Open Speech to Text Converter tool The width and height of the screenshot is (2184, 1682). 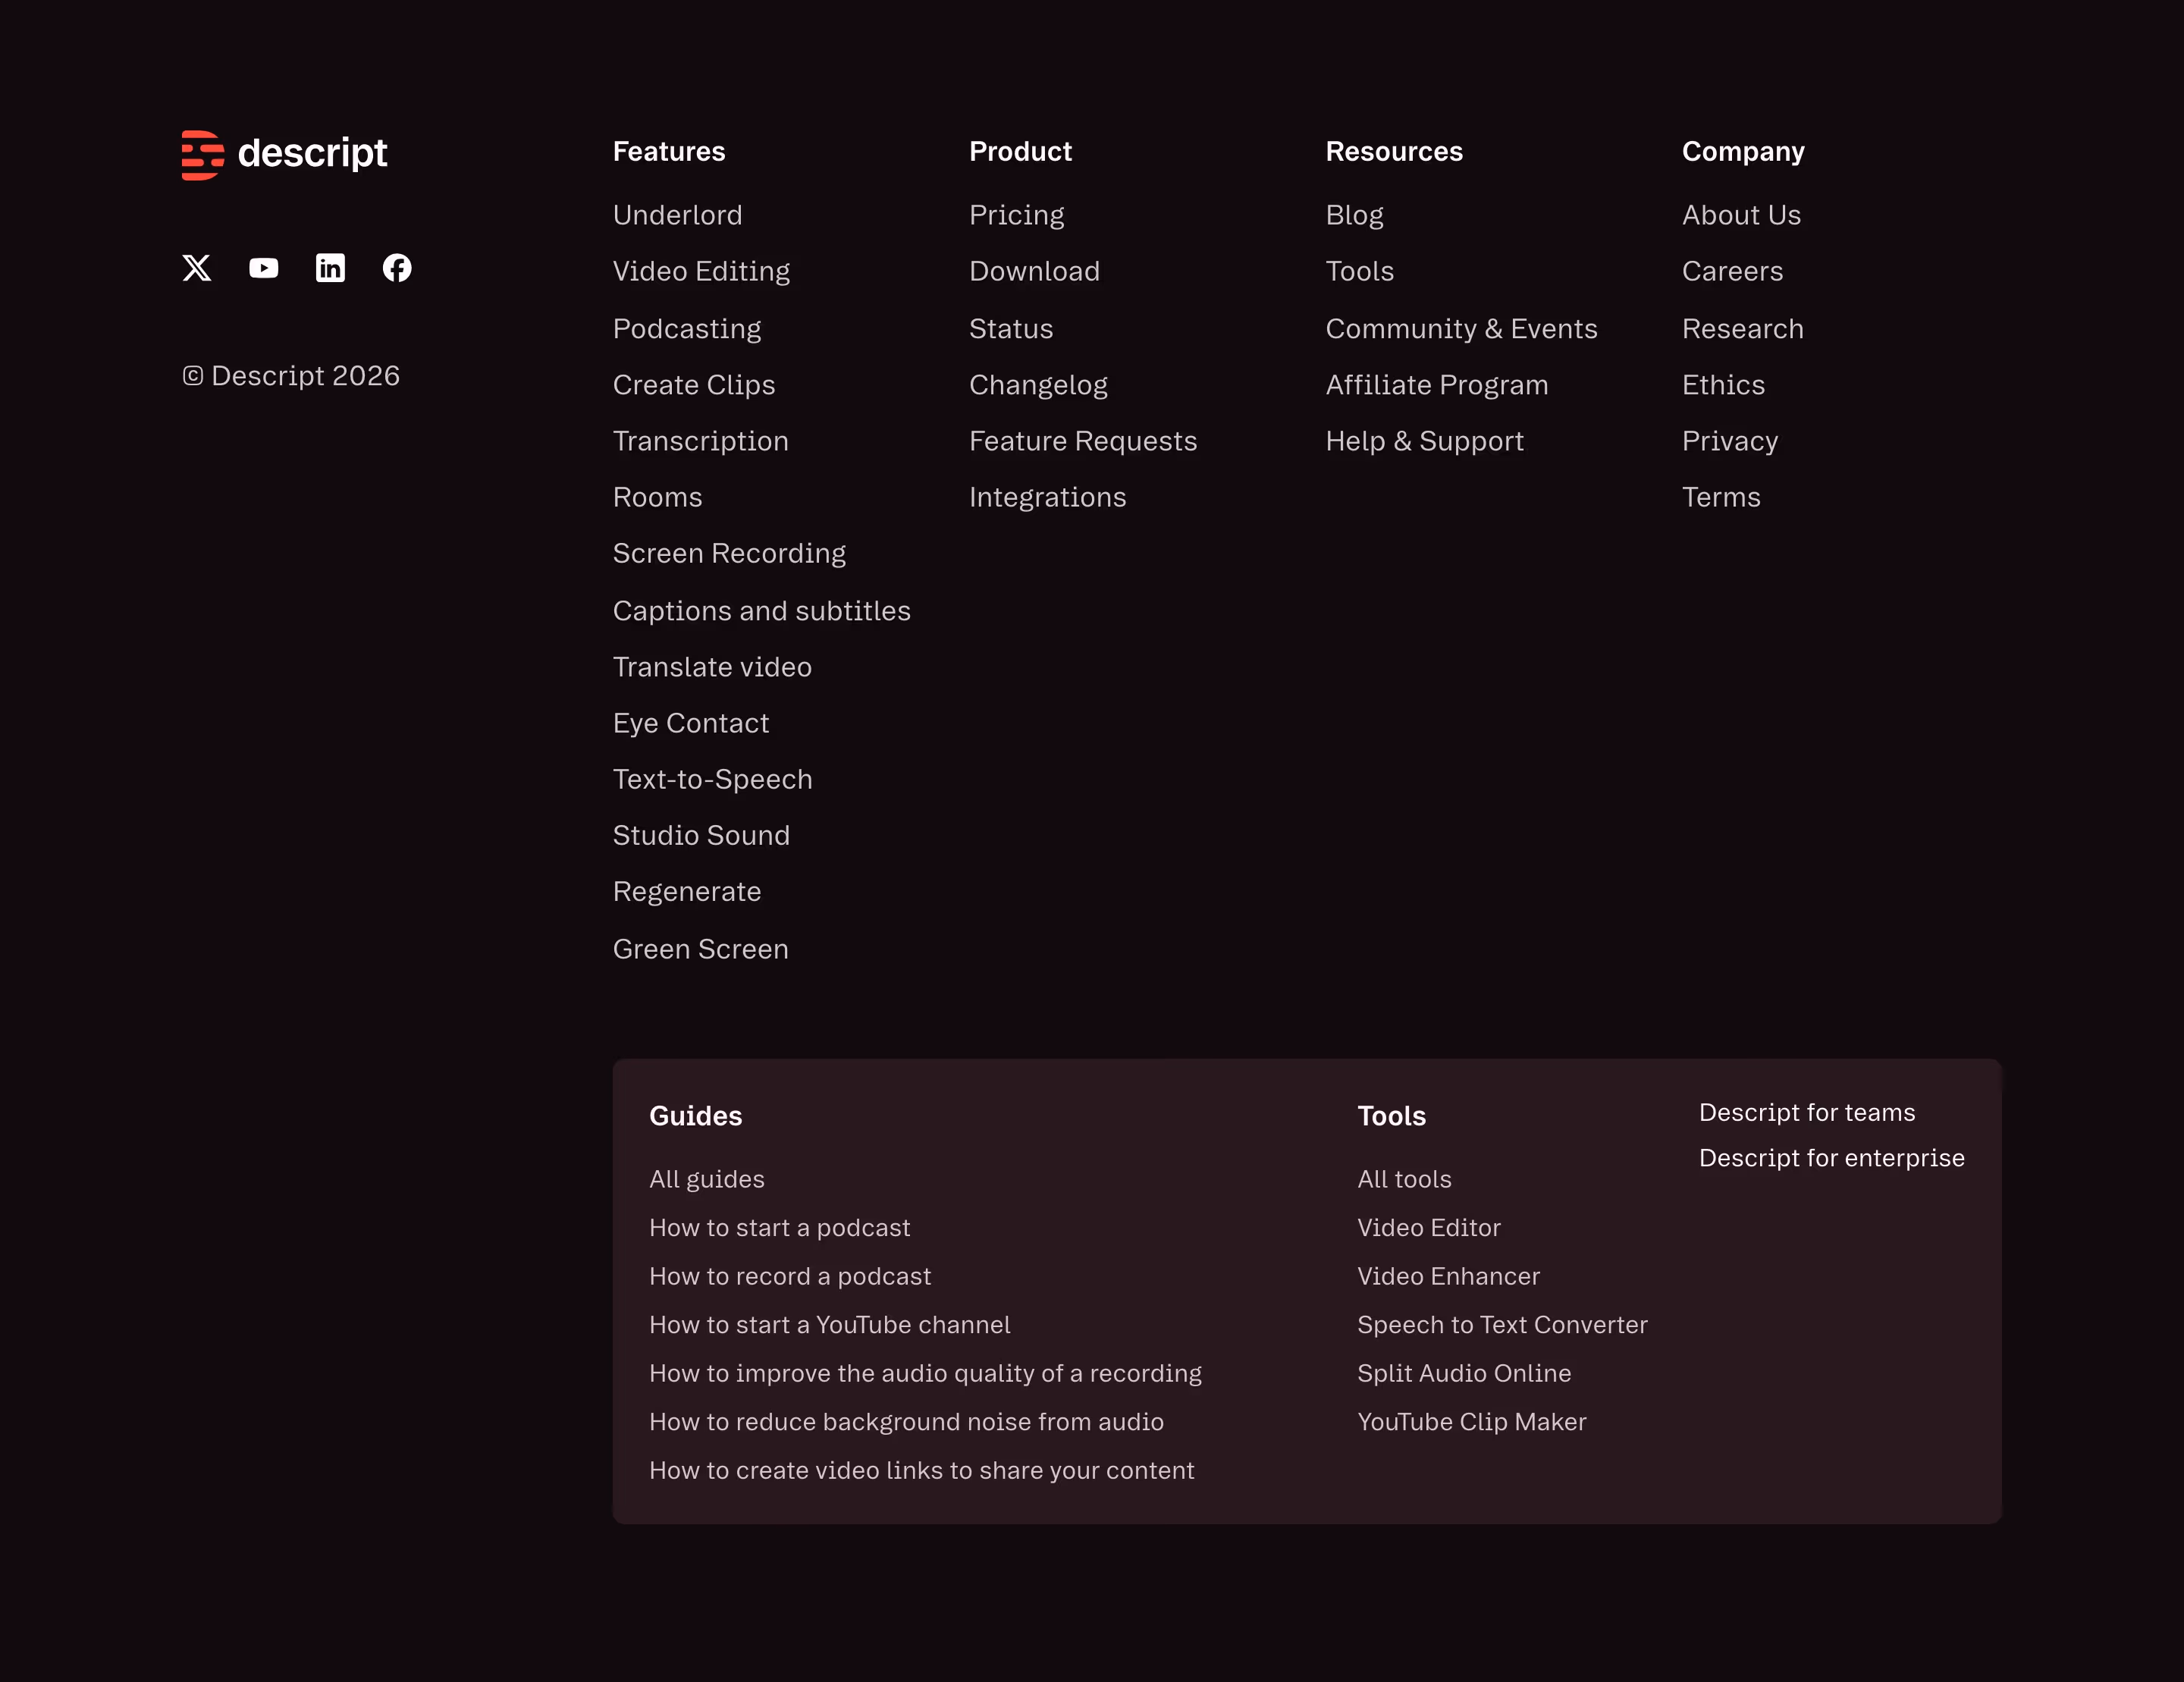pyautogui.click(x=1503, y=1325)
